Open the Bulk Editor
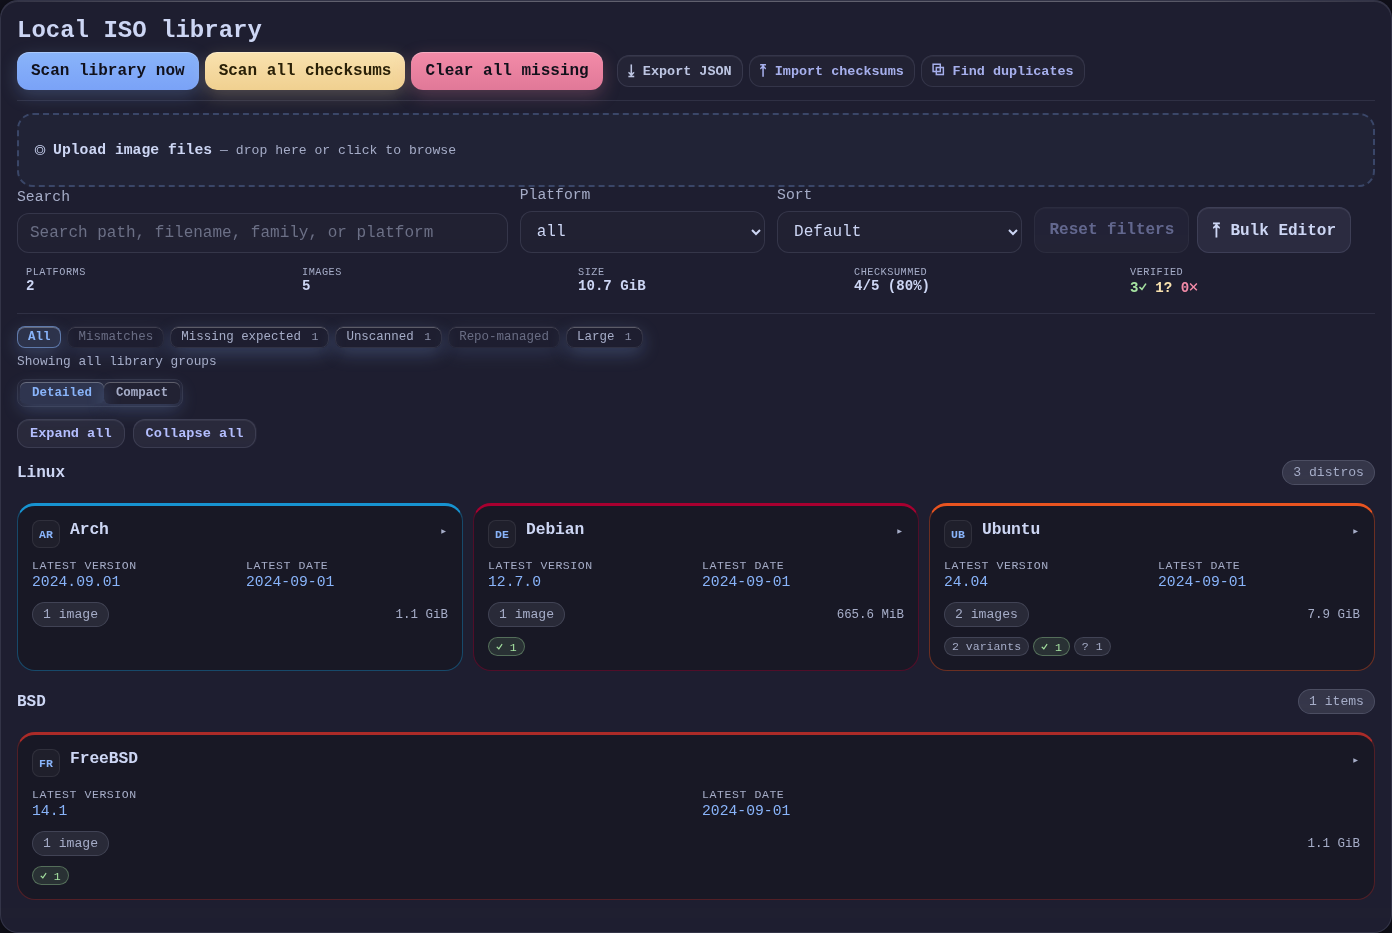 [1274, 230]
